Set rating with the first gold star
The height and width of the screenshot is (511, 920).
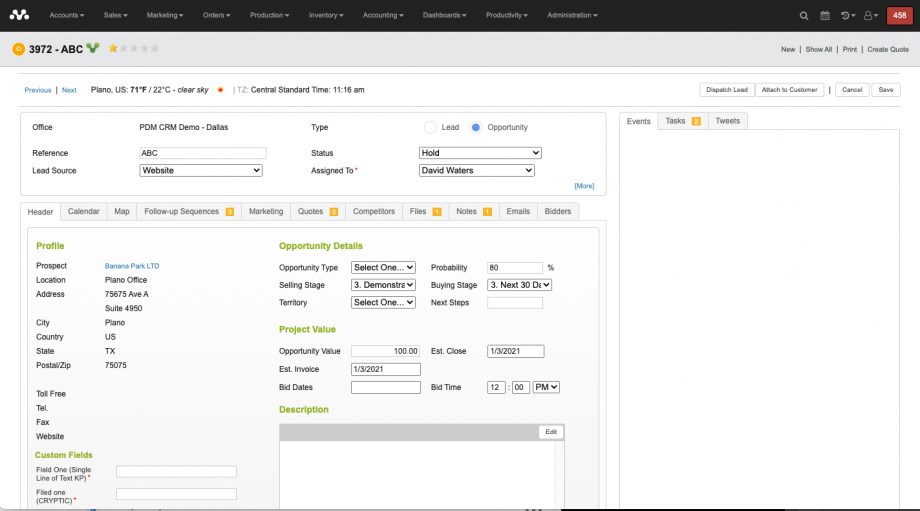point(113,48)
